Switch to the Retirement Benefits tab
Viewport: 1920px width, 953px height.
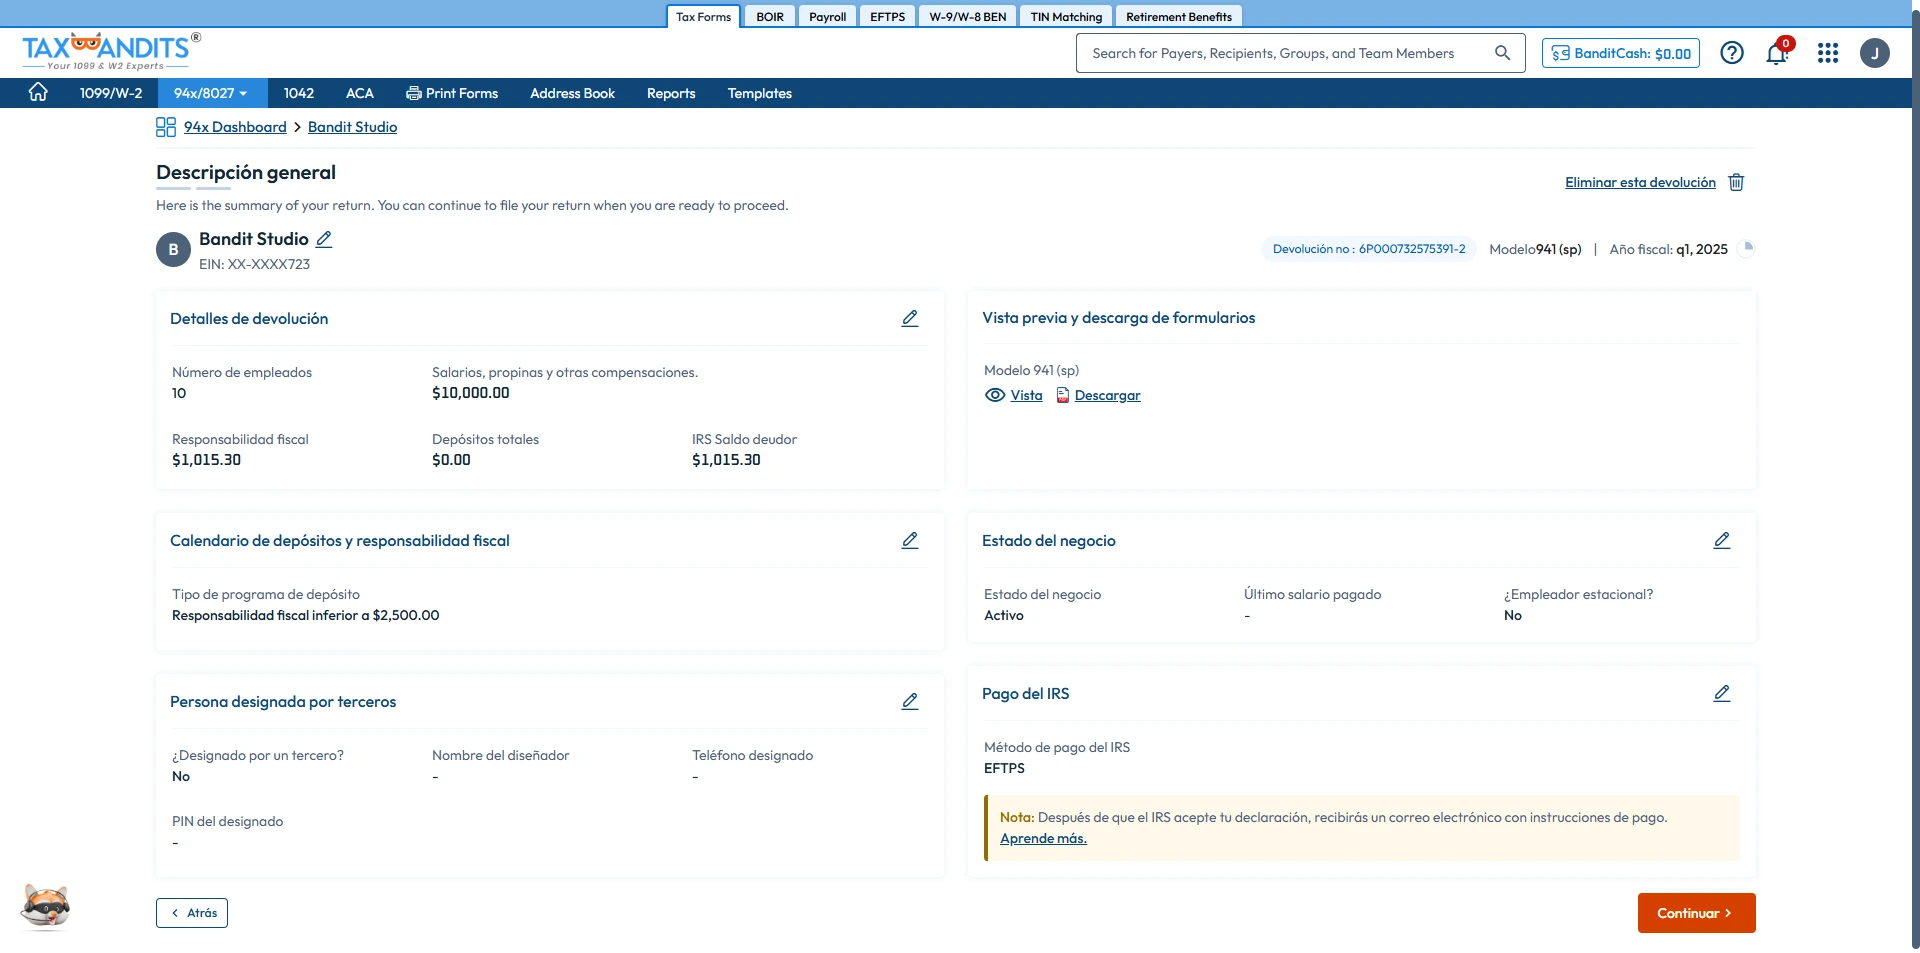[x=1179, y=16]
